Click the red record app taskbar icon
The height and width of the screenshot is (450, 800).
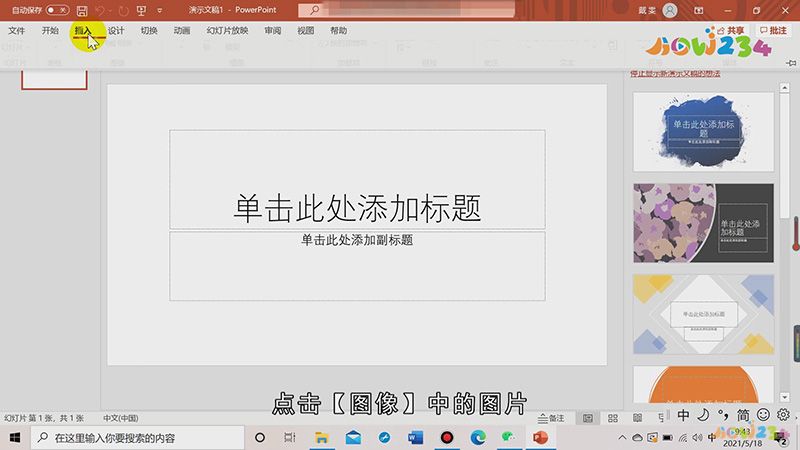[447, 437]
